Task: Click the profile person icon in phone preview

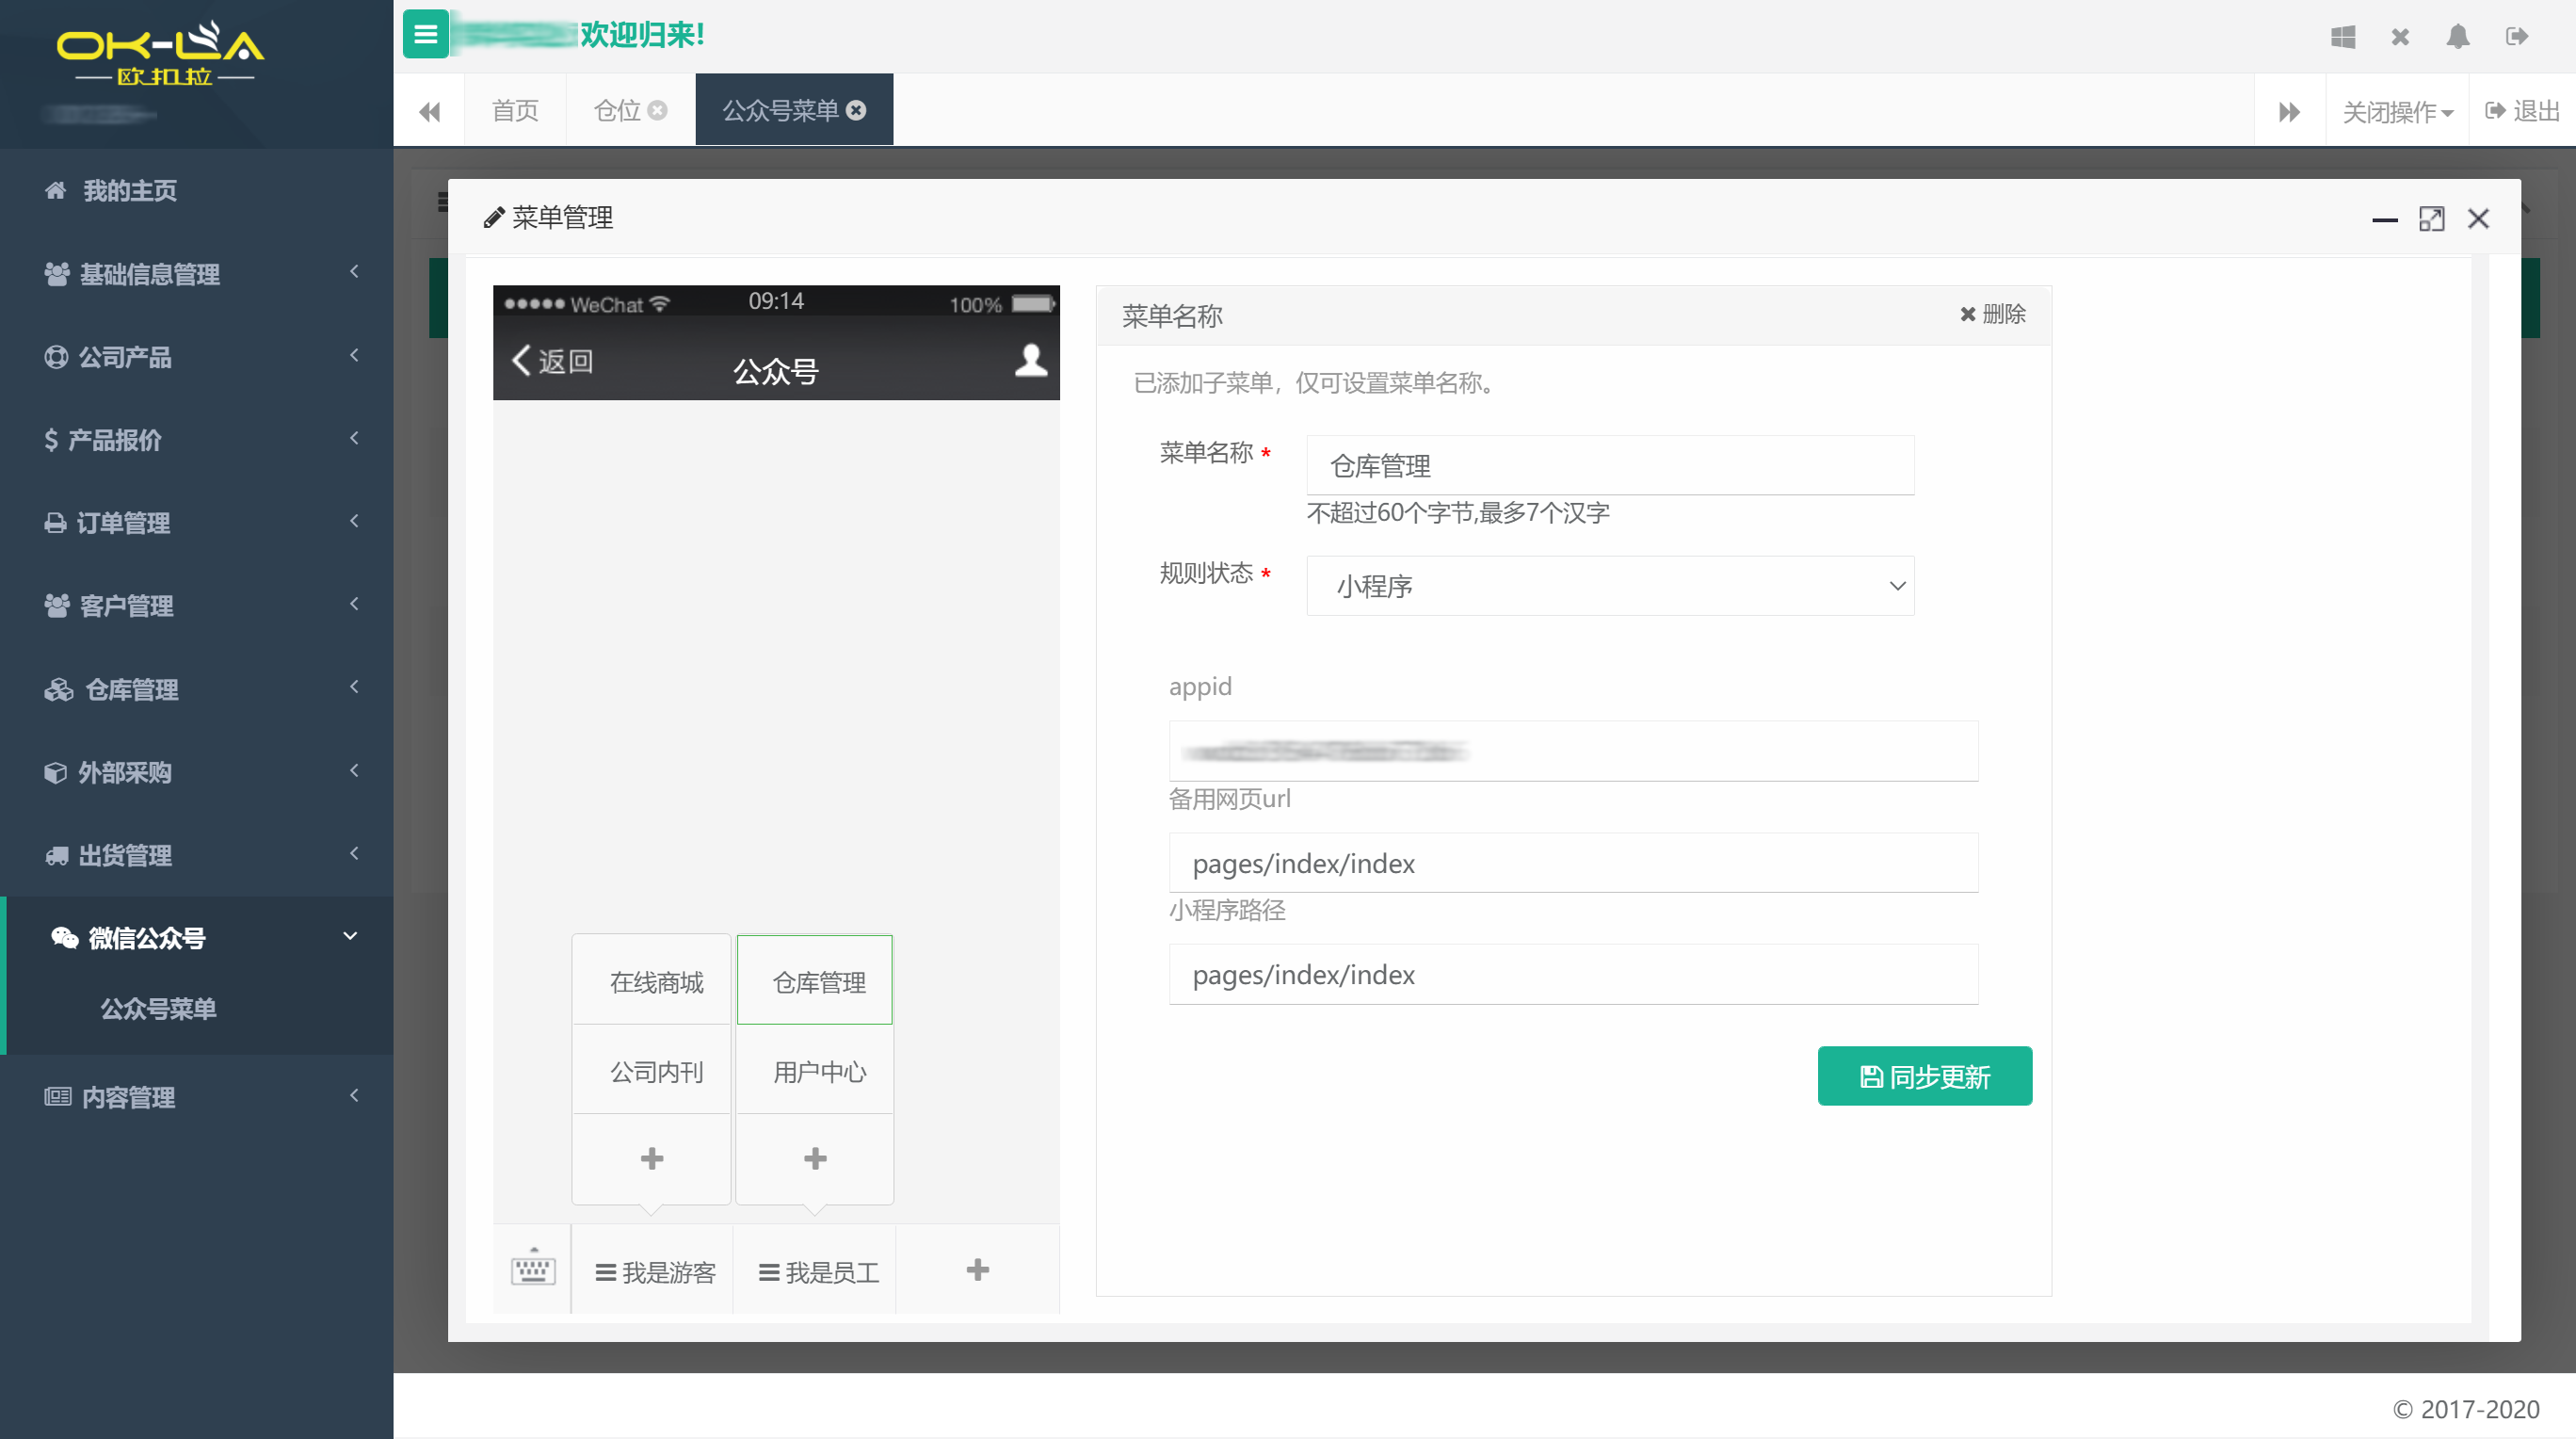Action: click(x=1031, y=360)
